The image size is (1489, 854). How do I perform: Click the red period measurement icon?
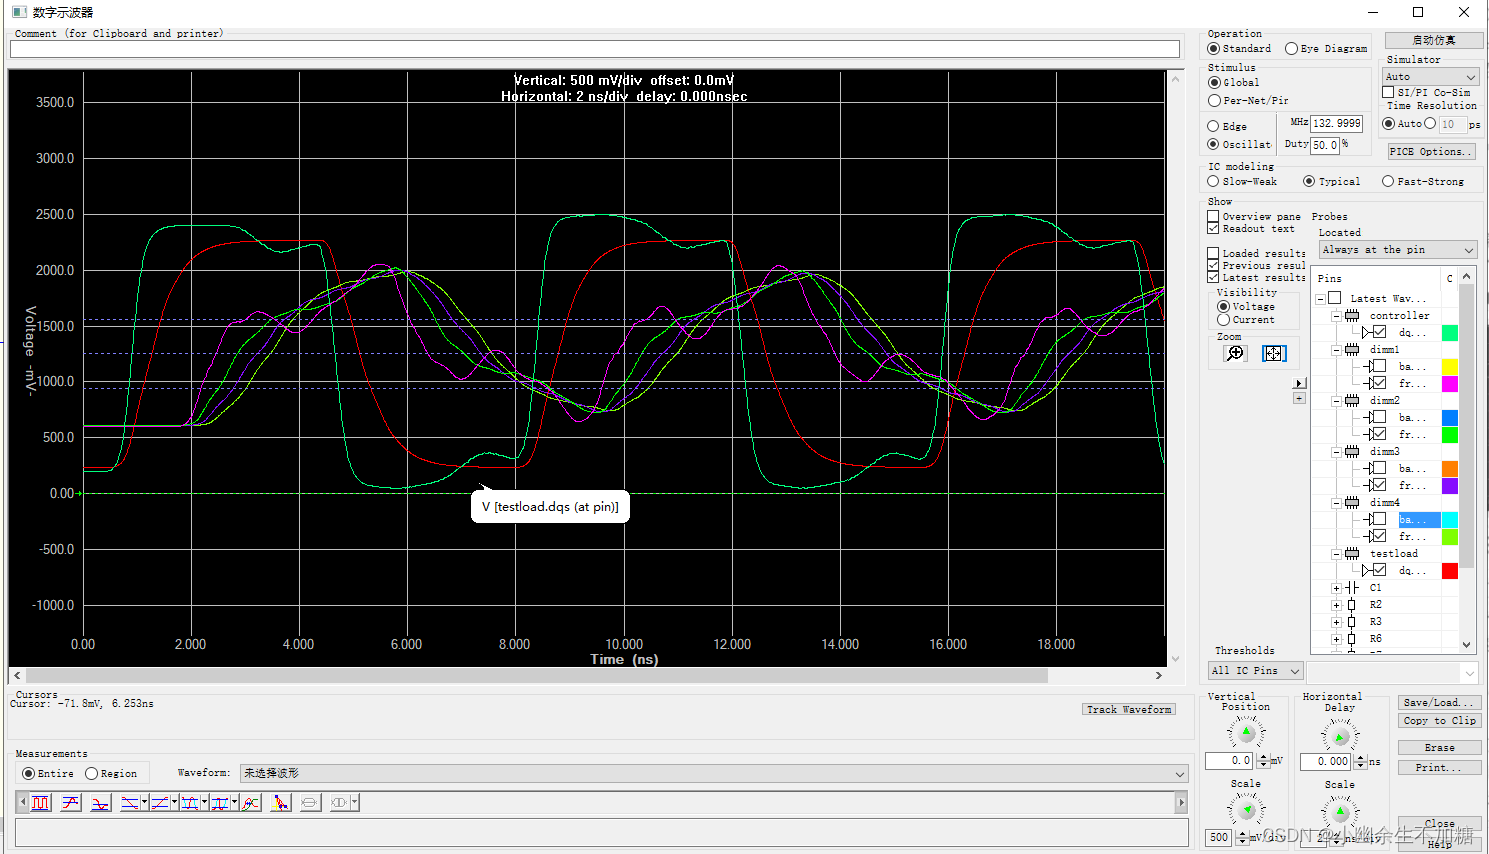220,802
